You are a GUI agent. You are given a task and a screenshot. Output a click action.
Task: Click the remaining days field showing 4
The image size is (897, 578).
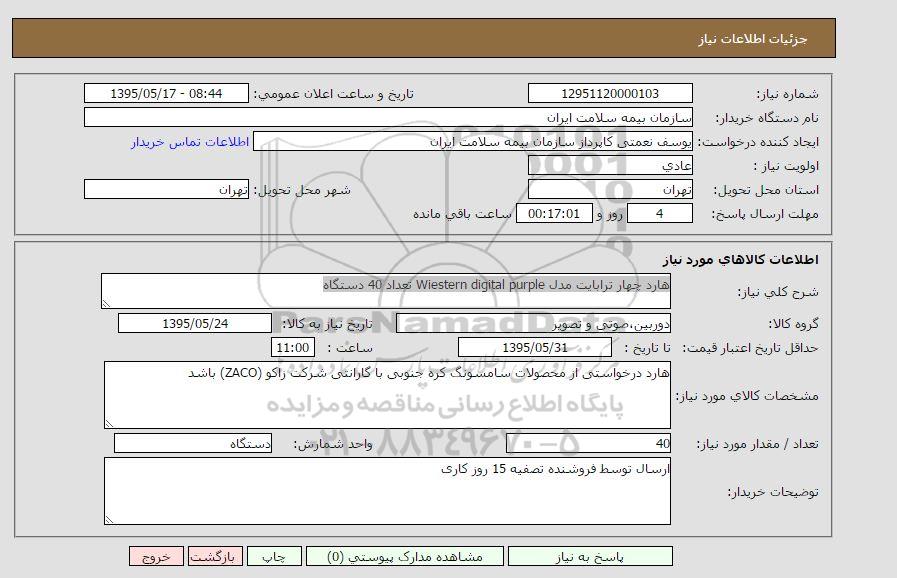tap(660, 213)
